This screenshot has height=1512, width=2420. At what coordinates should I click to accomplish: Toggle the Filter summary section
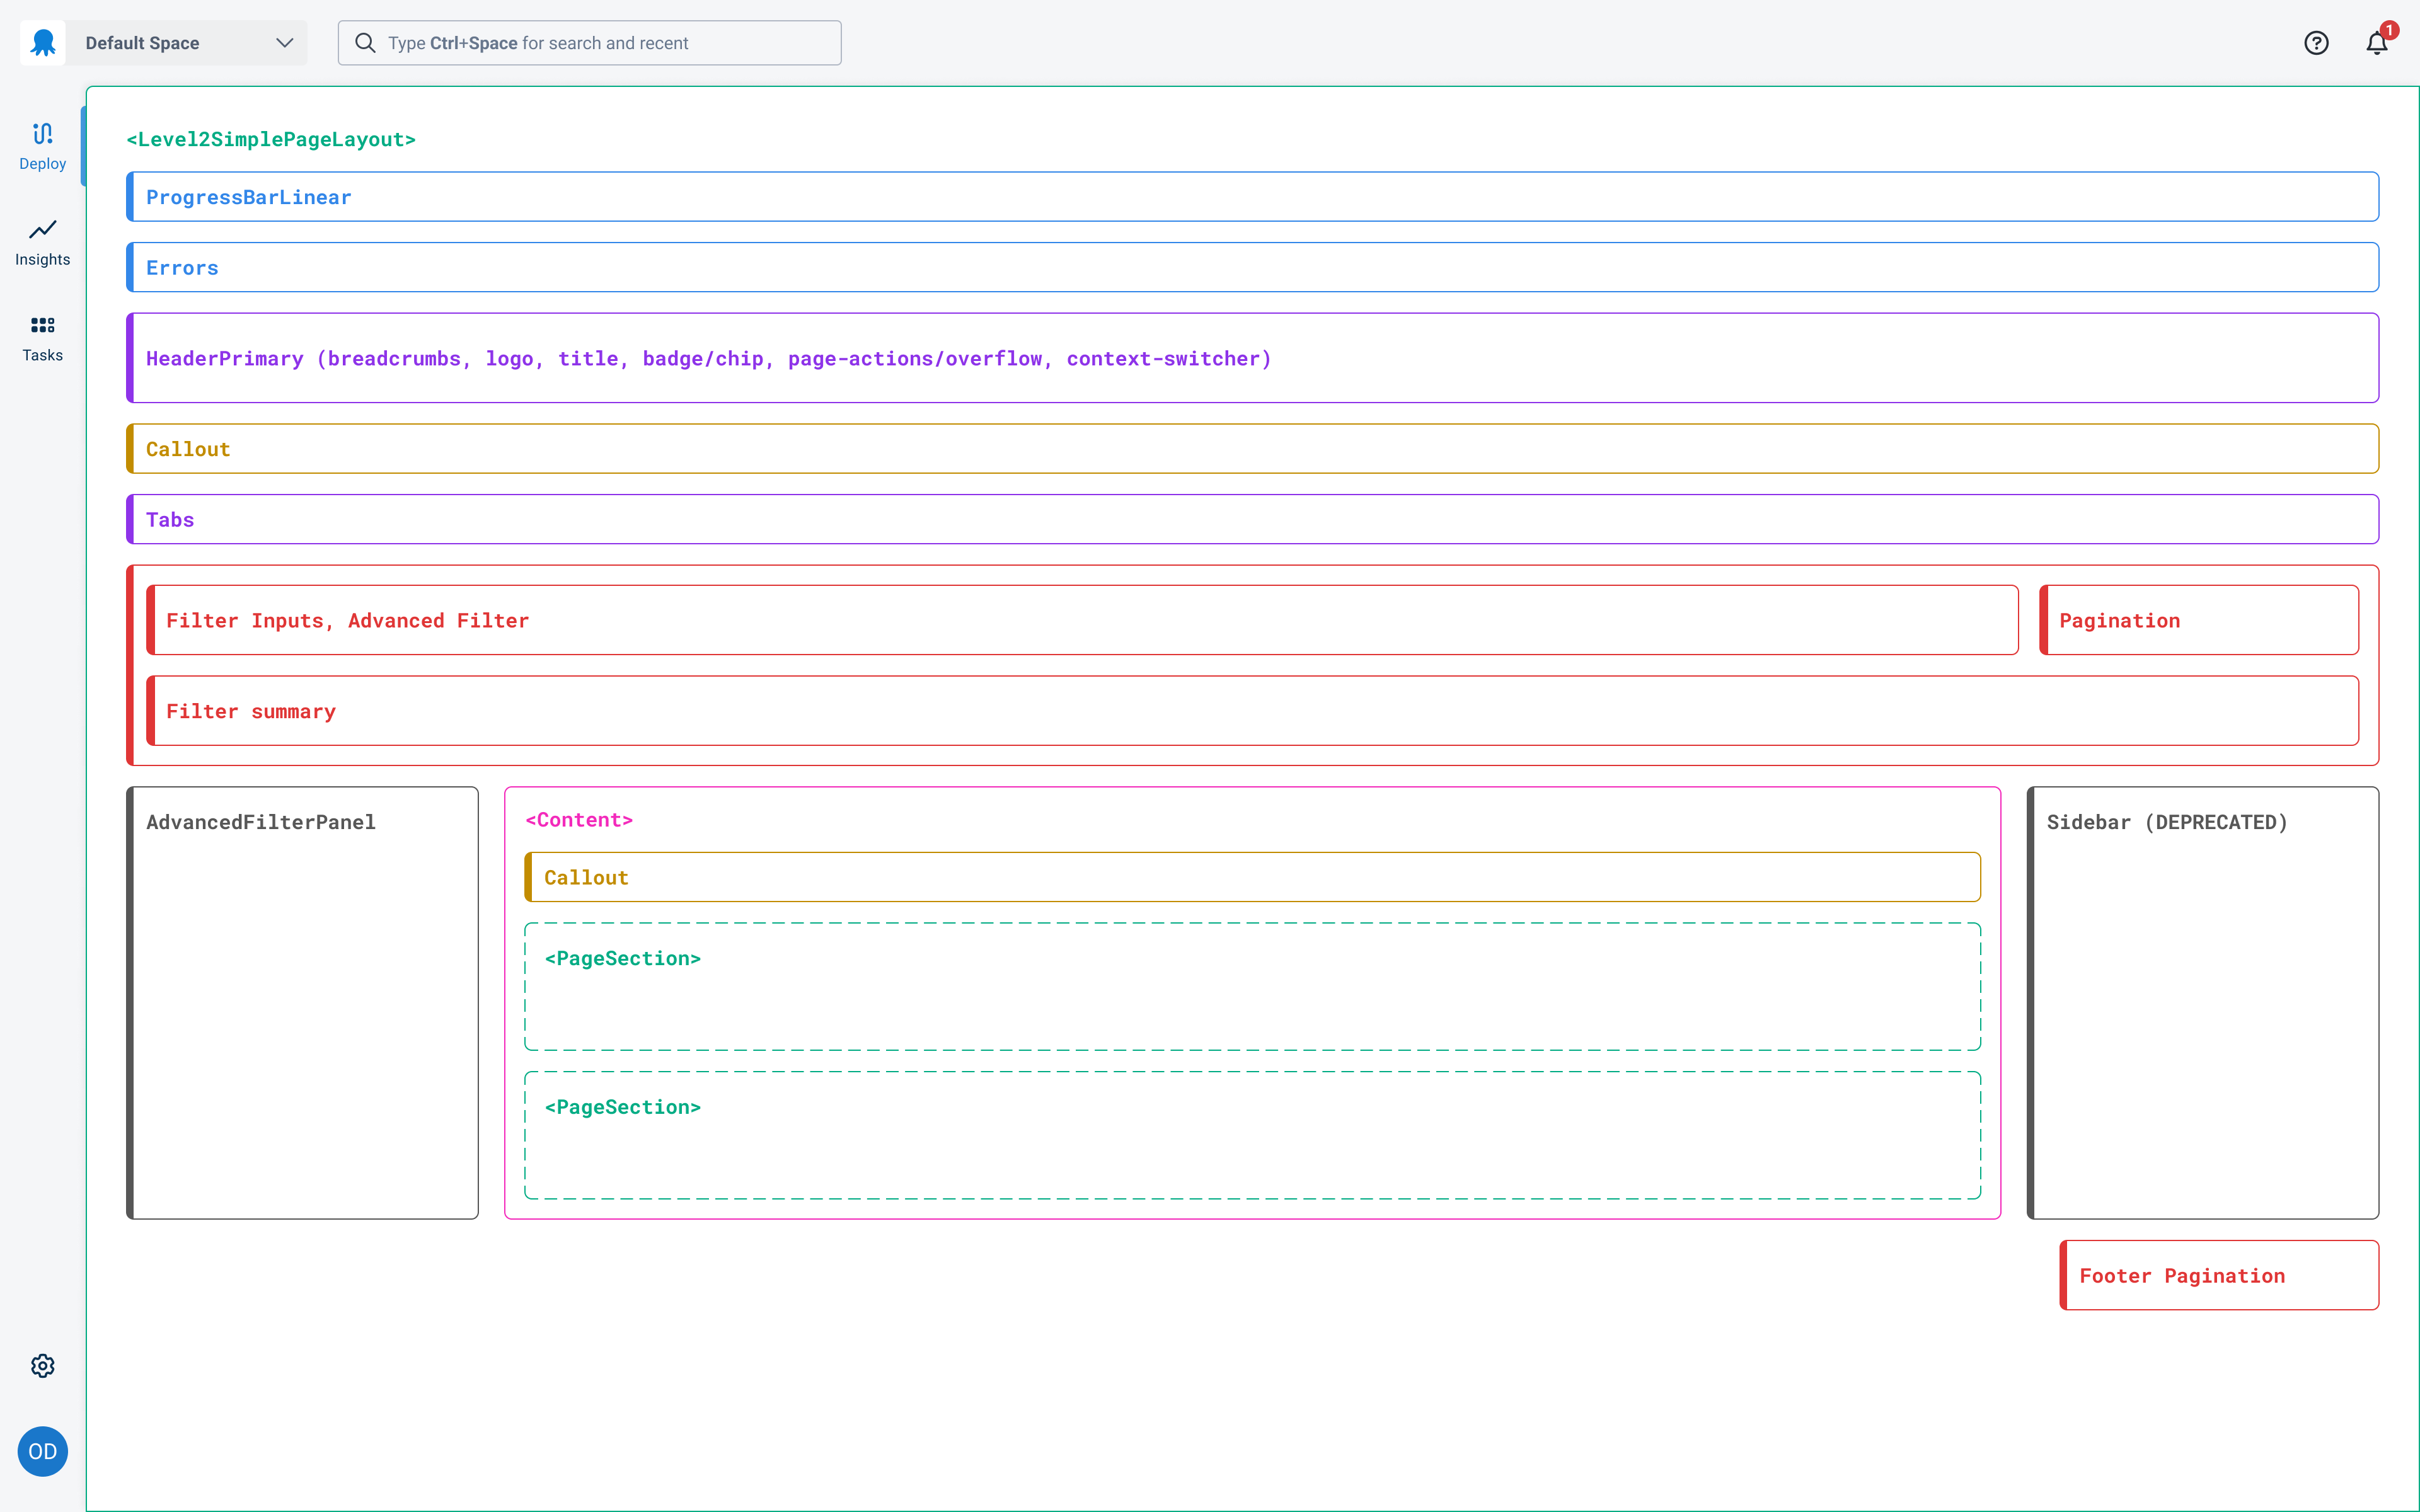250,711
